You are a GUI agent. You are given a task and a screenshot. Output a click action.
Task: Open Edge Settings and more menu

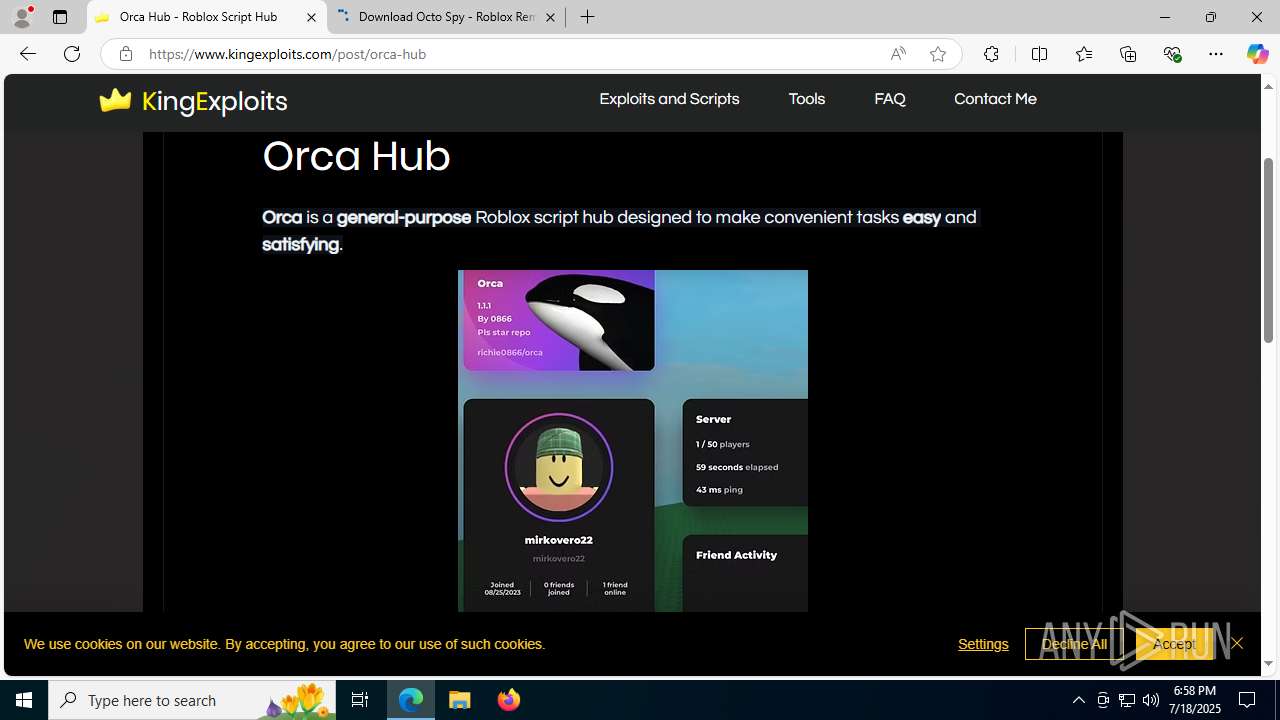point(1216,54)
